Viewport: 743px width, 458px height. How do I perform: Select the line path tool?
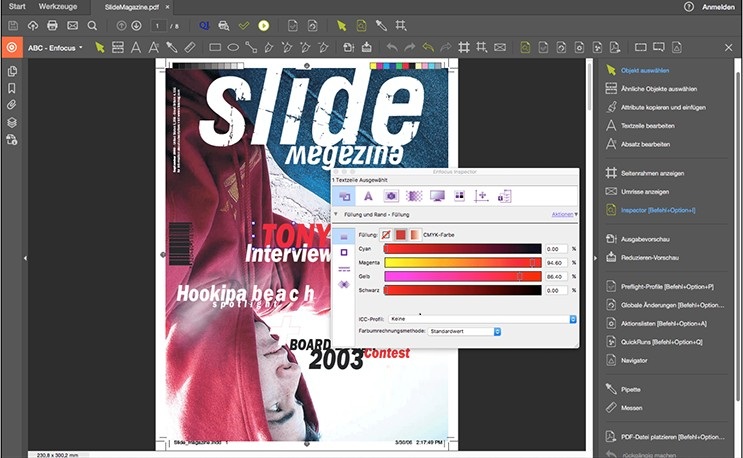pos(251,47)
